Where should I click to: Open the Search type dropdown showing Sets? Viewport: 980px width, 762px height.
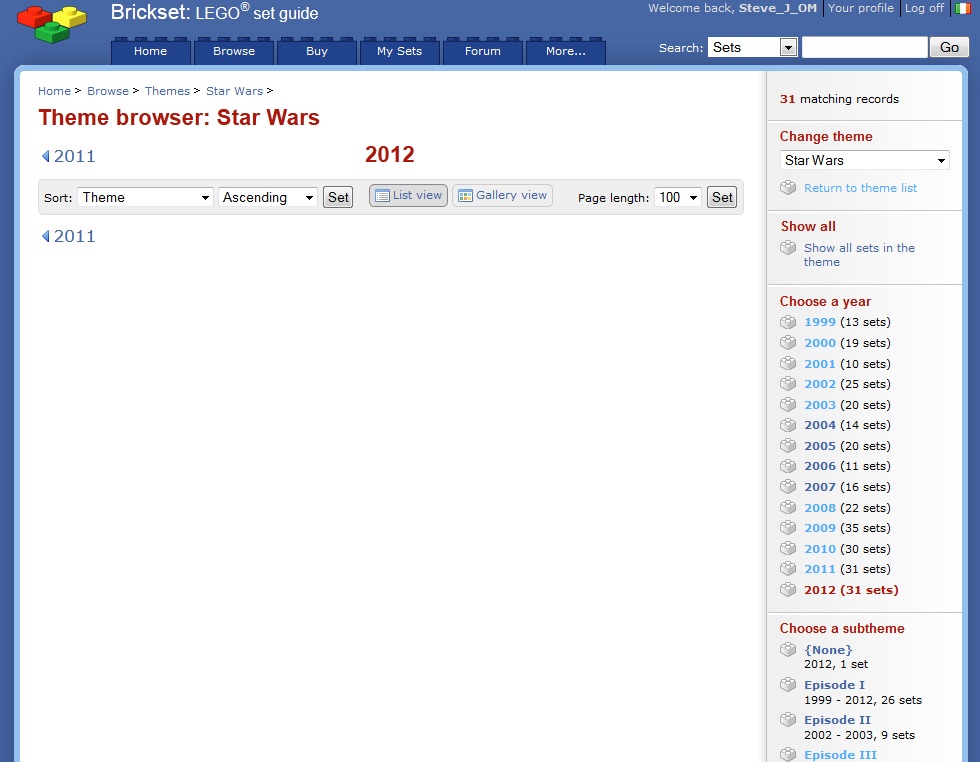tap(752, 47)
